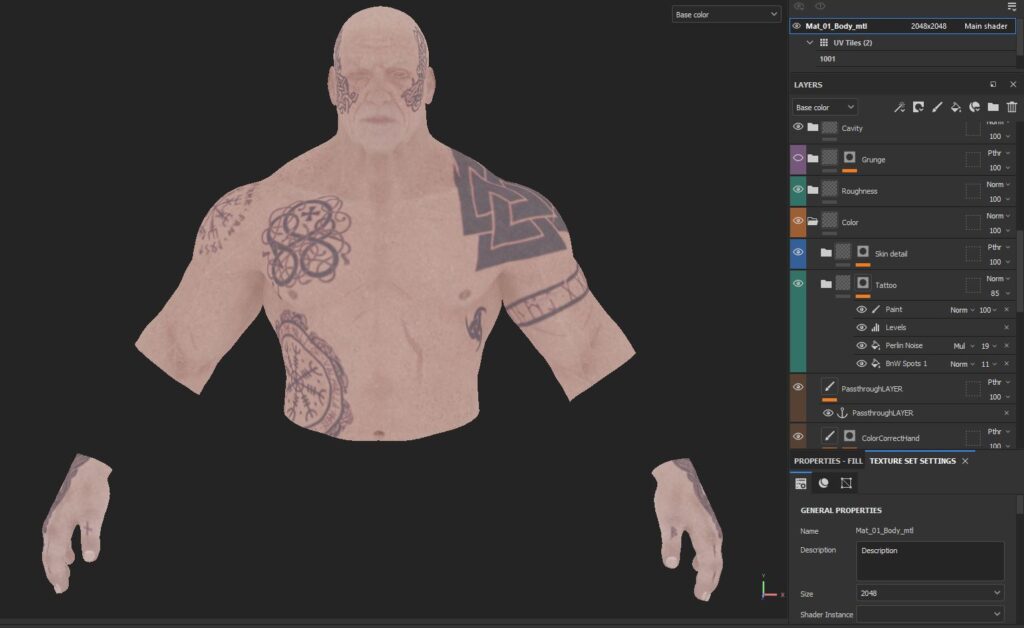
Task: Add a fill layer with the bucket icon
Action: coord(956,107)
